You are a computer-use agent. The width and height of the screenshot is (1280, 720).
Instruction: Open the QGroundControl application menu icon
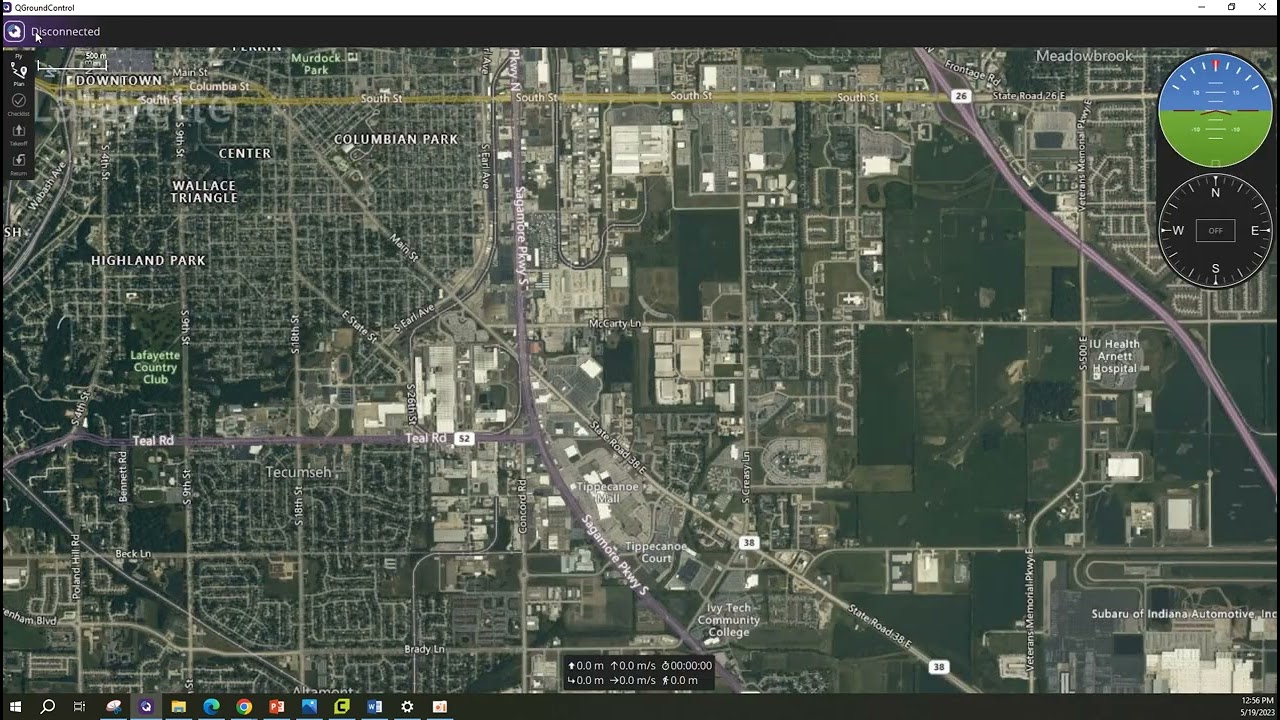(14, 32)
